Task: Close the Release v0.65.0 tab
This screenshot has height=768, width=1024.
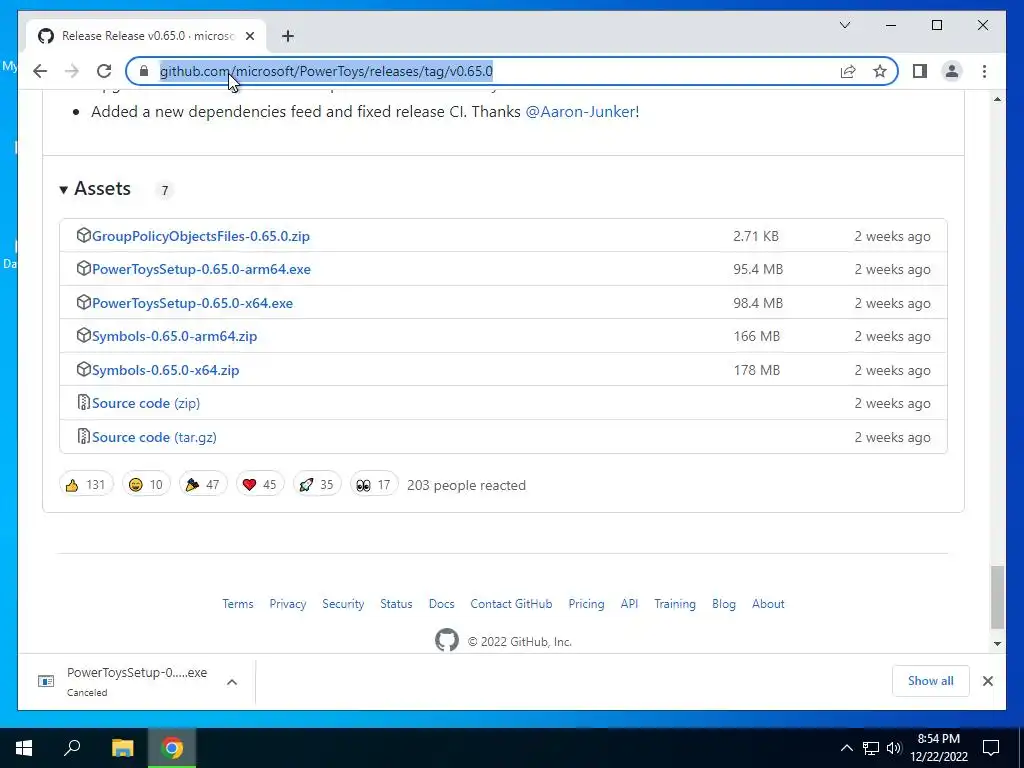Action: point(249,36)
